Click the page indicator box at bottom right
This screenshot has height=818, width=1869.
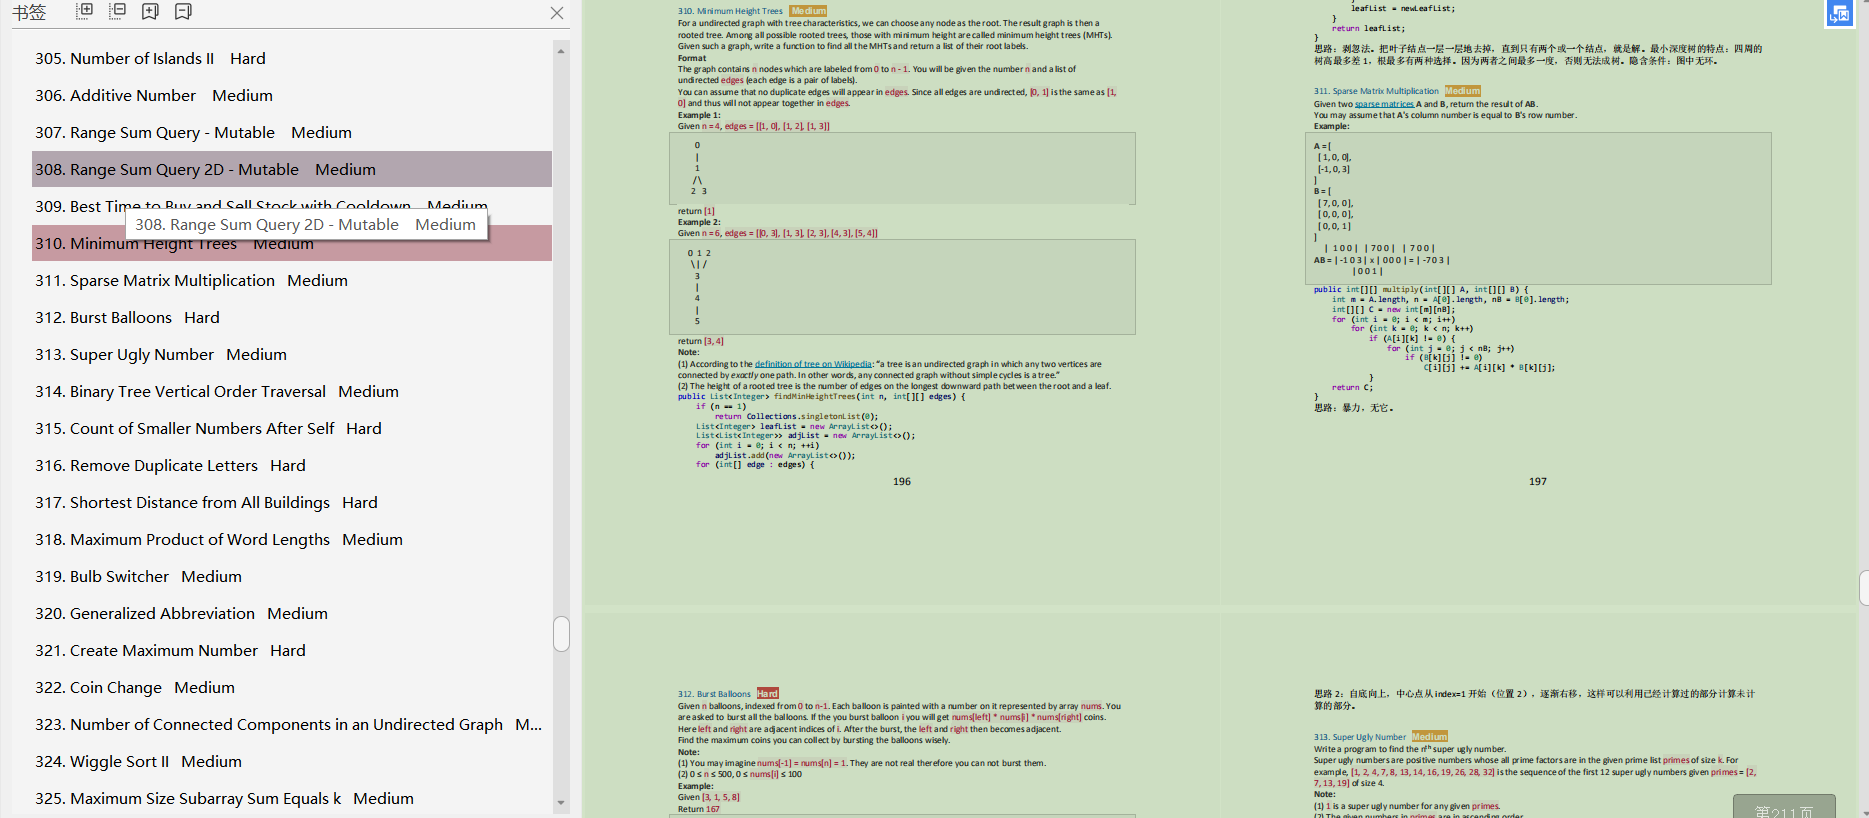(1784, 807)
